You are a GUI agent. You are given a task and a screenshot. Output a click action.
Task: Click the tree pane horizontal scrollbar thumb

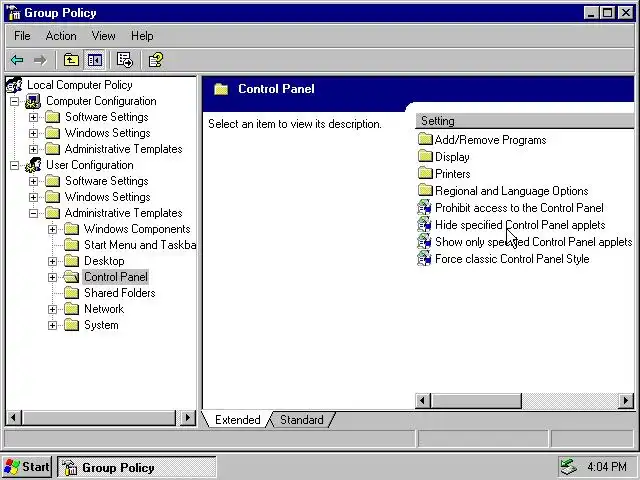pyautogui.click(x=98, y=418)
